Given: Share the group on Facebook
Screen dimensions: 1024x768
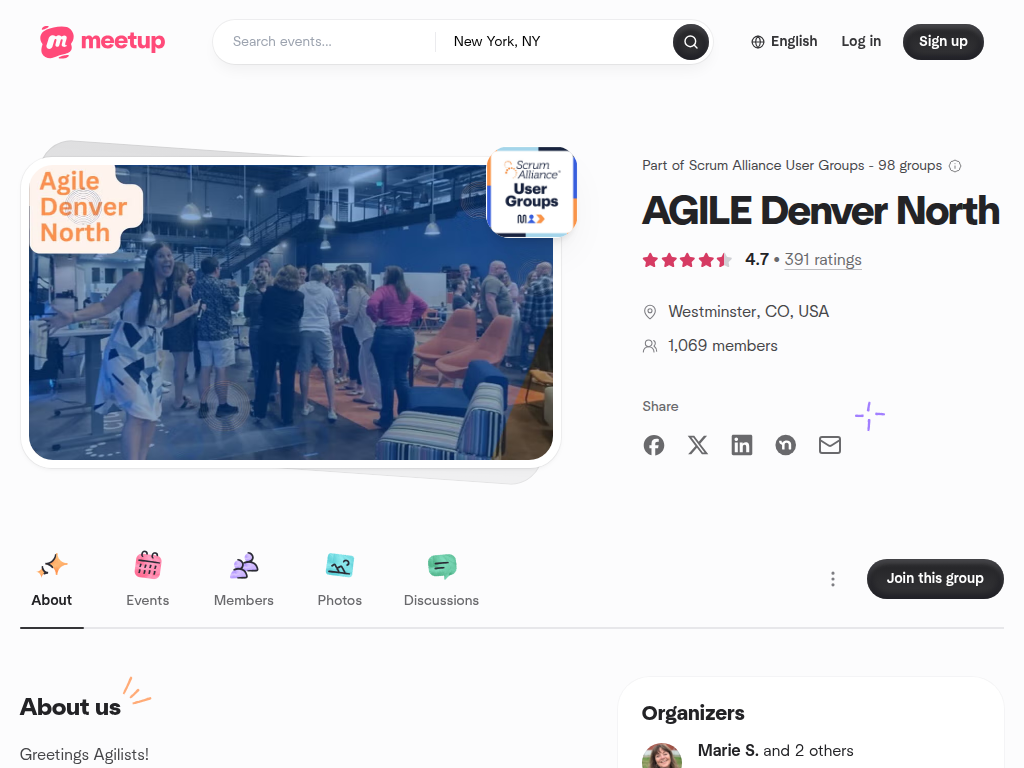Looking at the screenshot, I should (654, 445).
